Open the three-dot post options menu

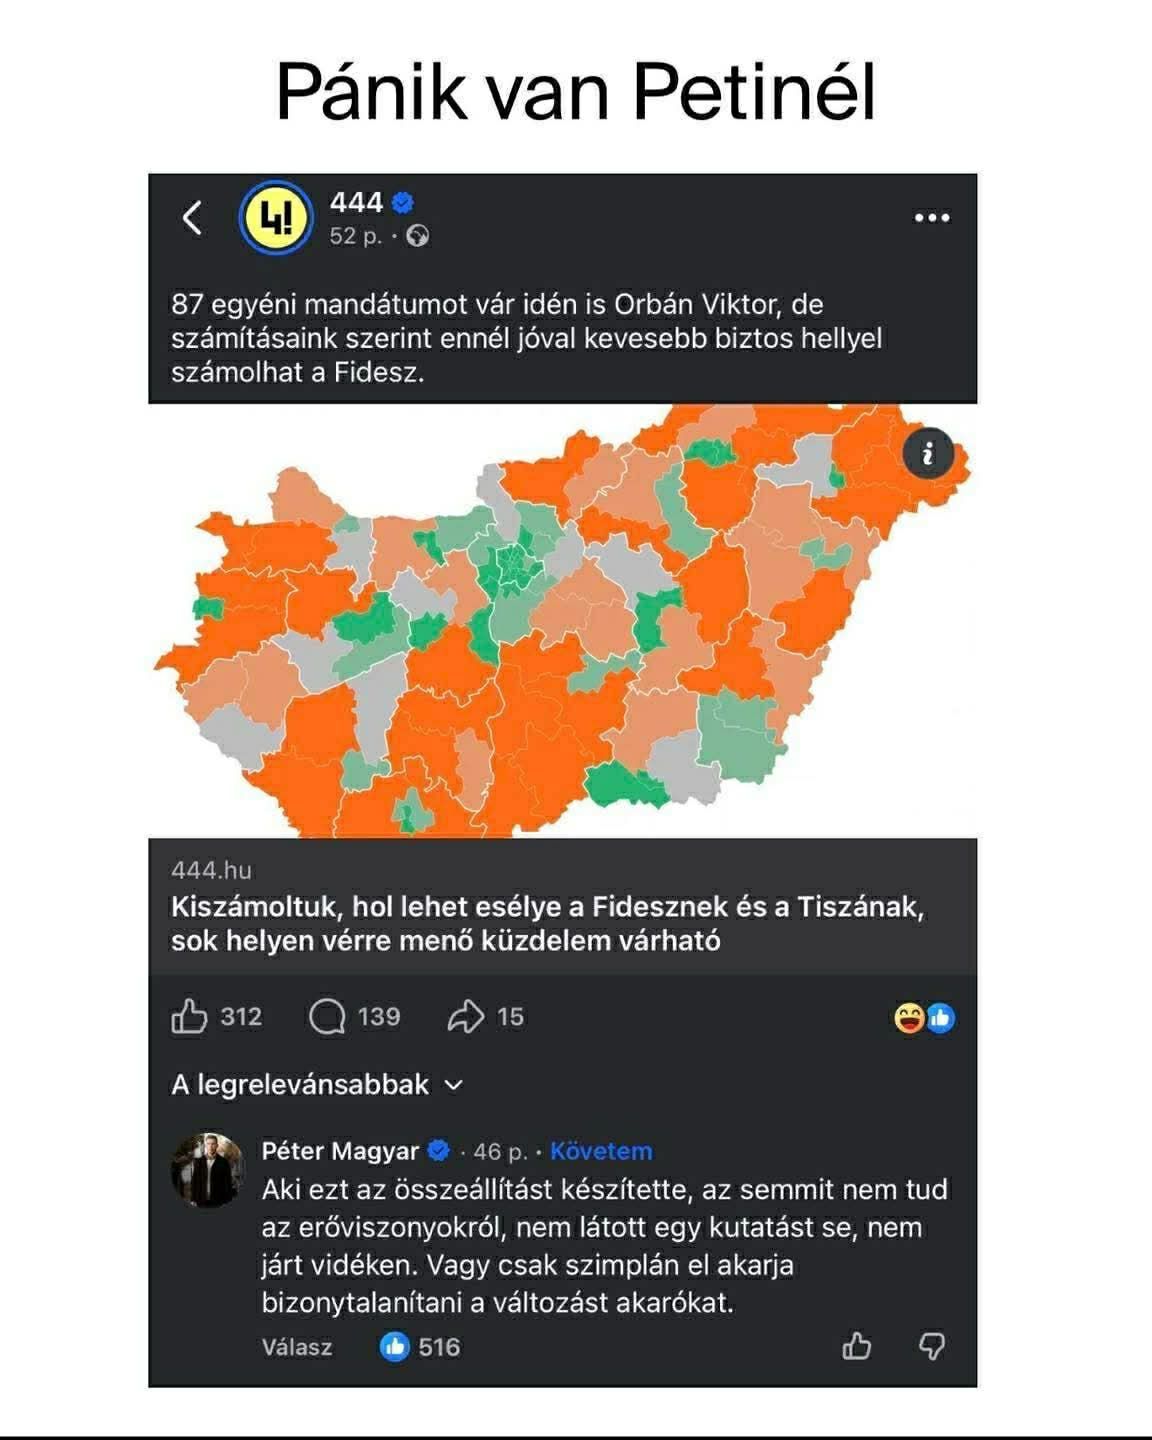pos(930,215)
